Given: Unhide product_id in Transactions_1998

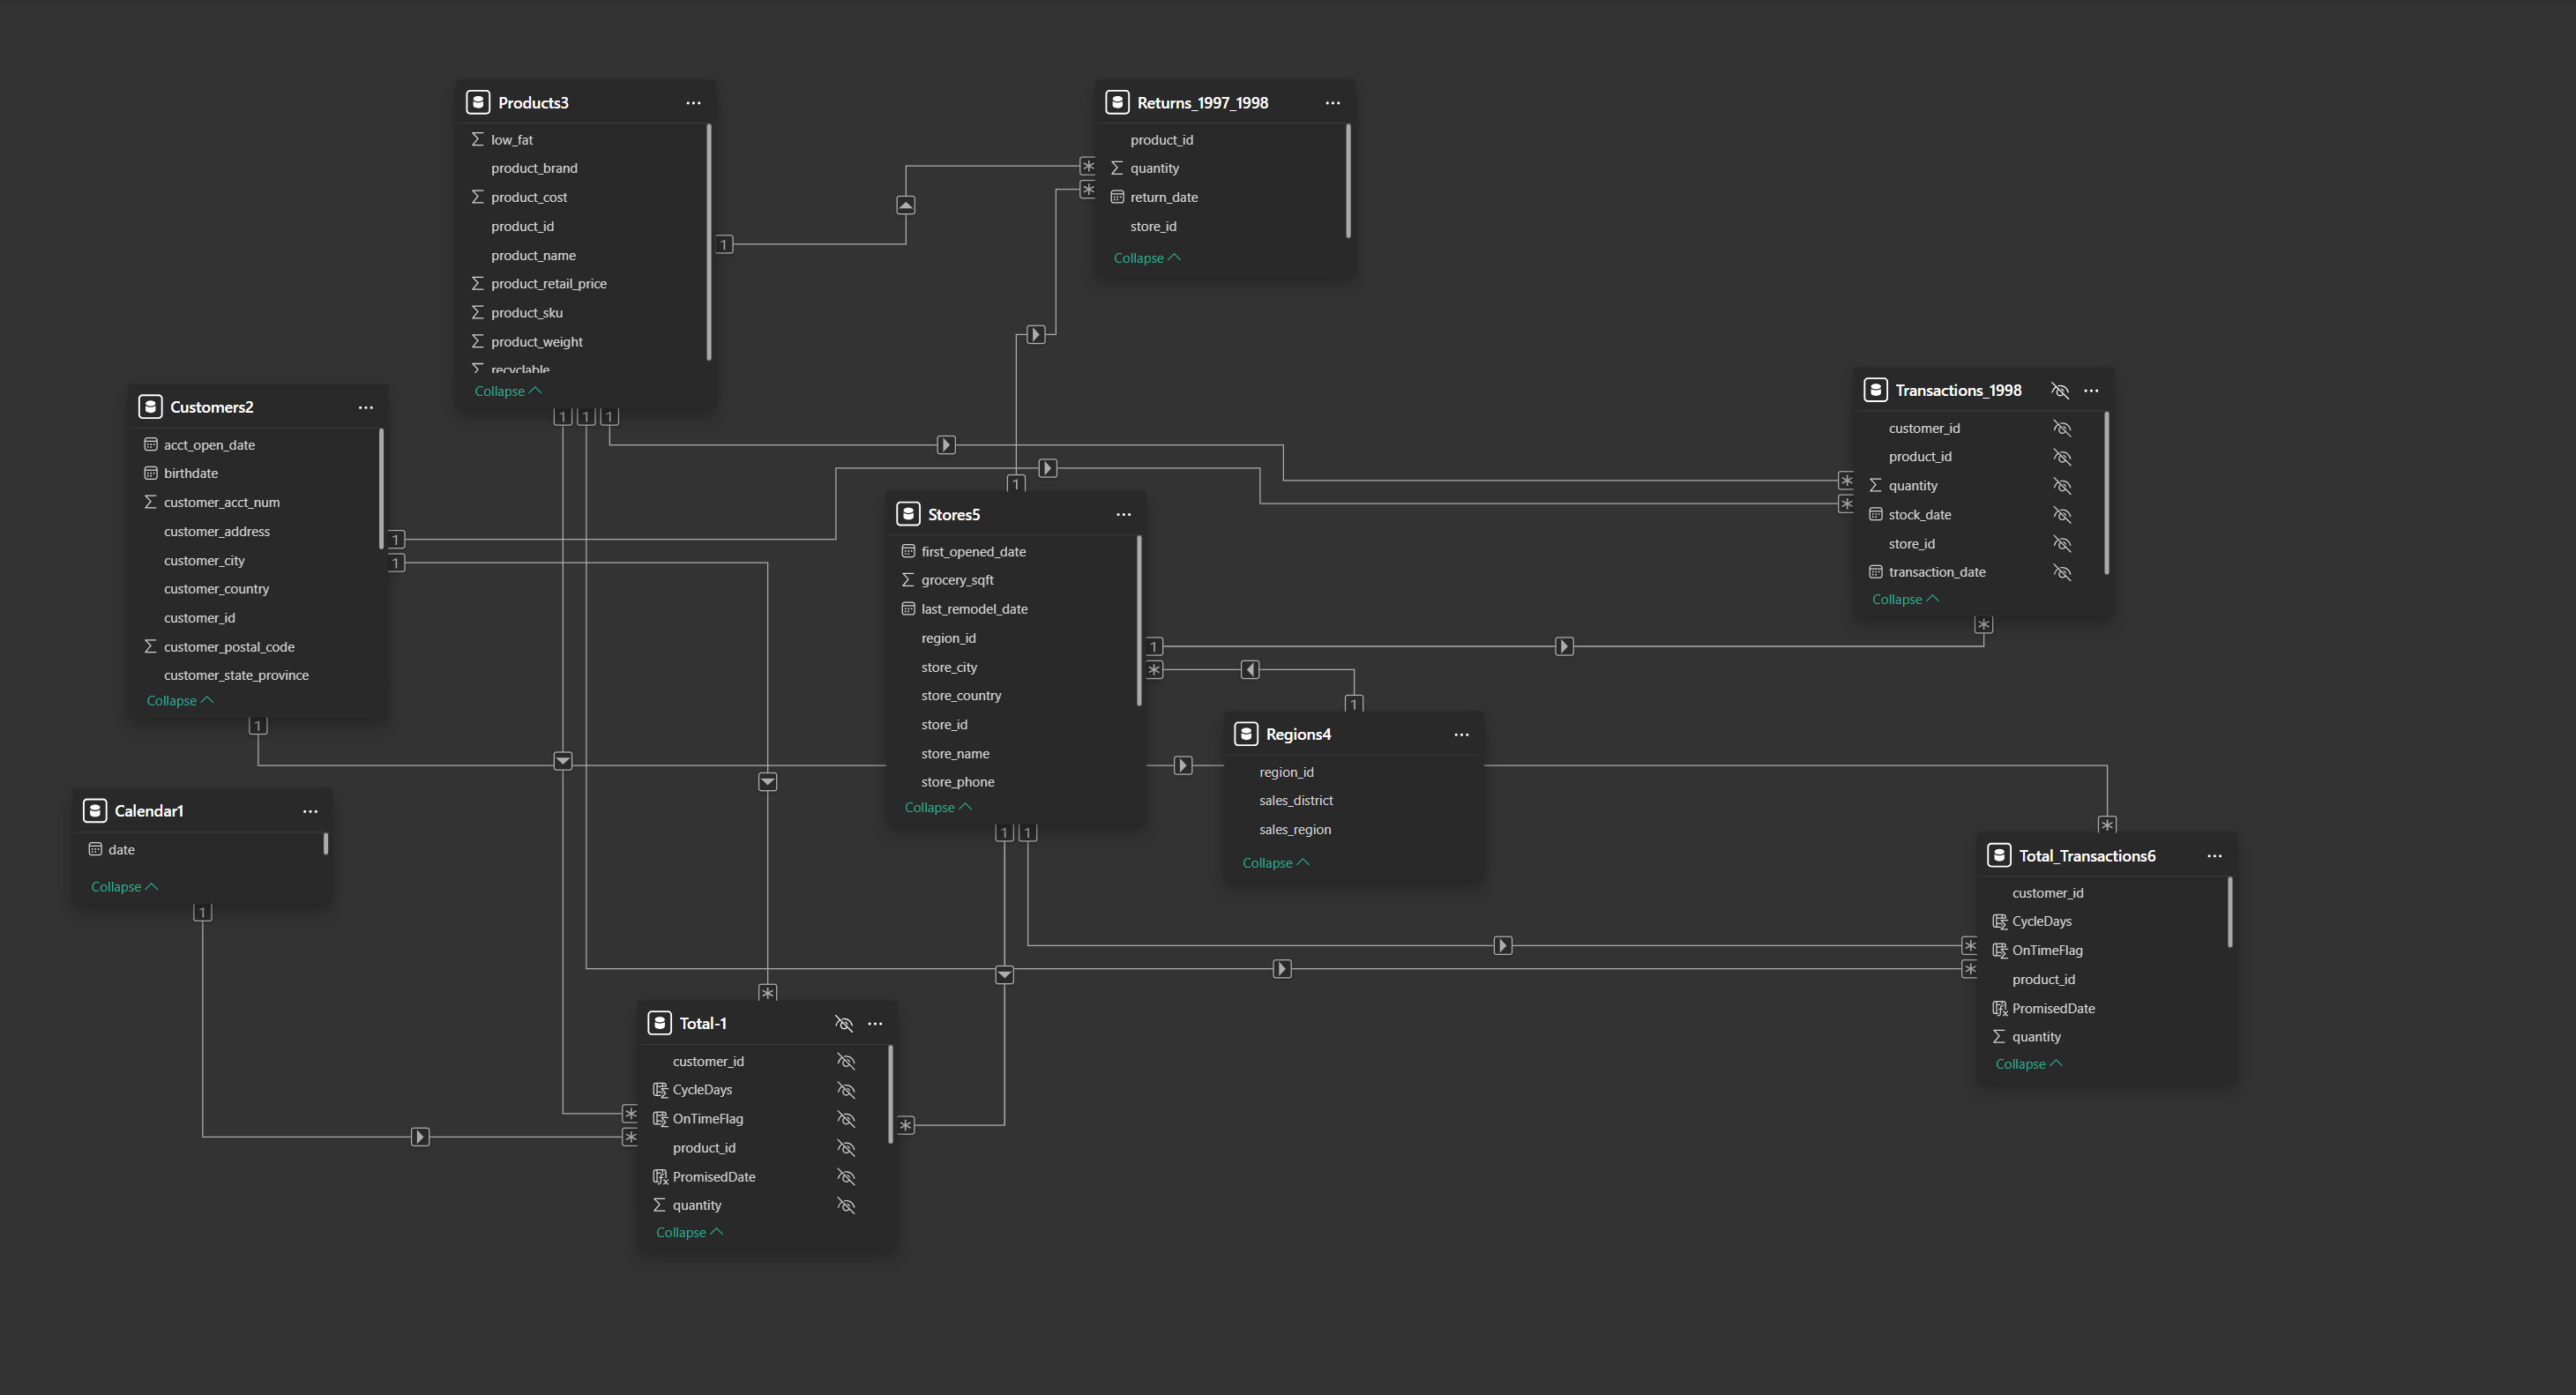Looking at the screenshot, I should [x=2061, y=457].
